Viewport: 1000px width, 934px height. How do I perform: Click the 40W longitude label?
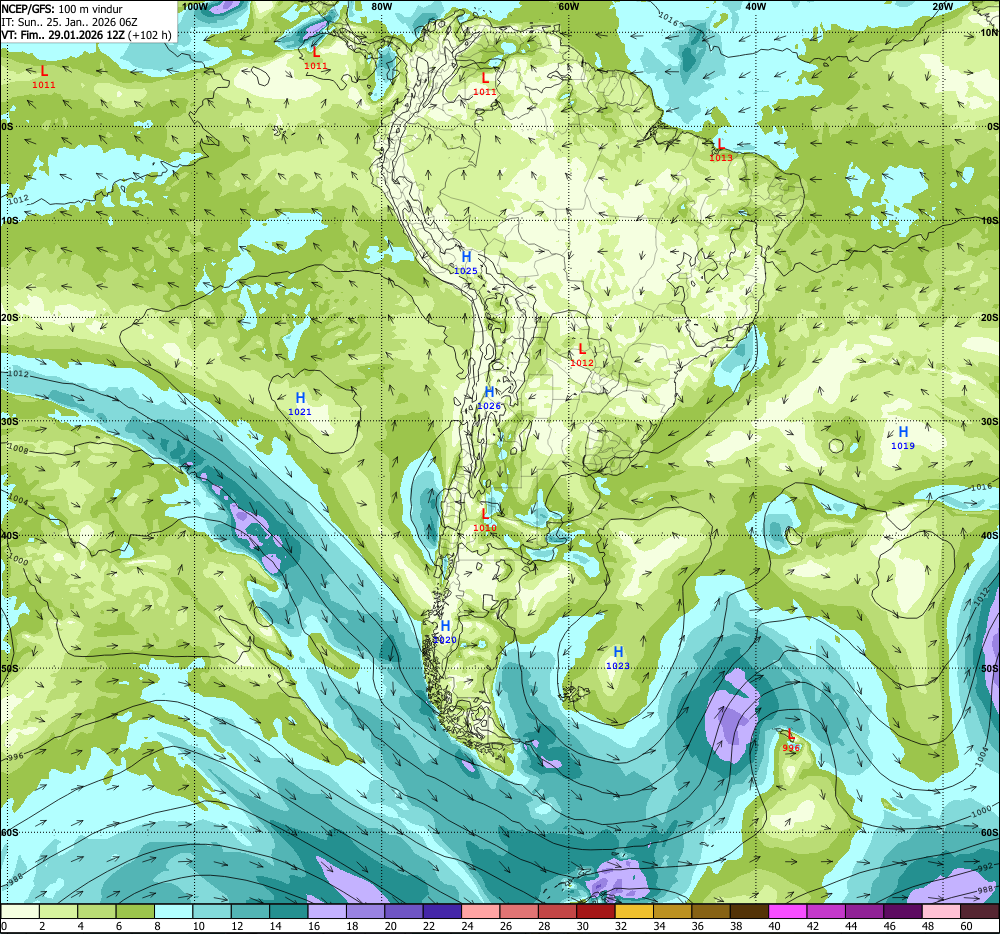click(x=755, y=6)
